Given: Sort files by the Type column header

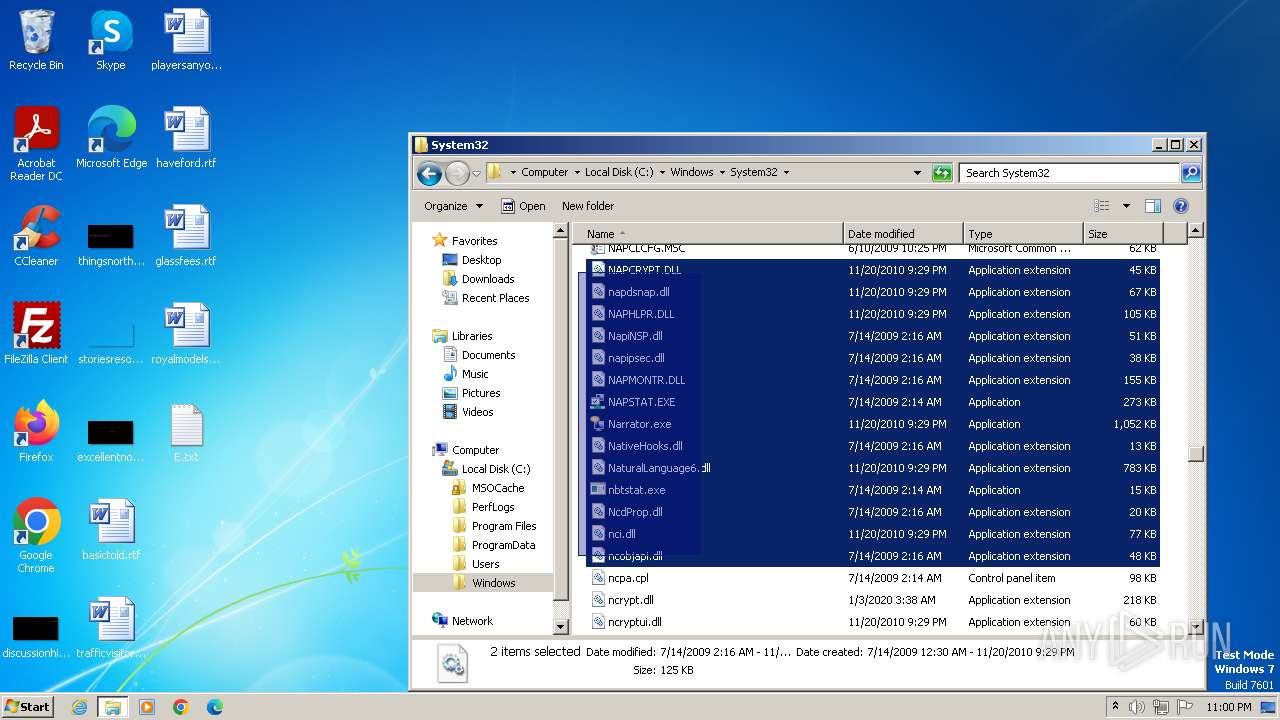Looking at the screenshot, I should click(1023, 233).
